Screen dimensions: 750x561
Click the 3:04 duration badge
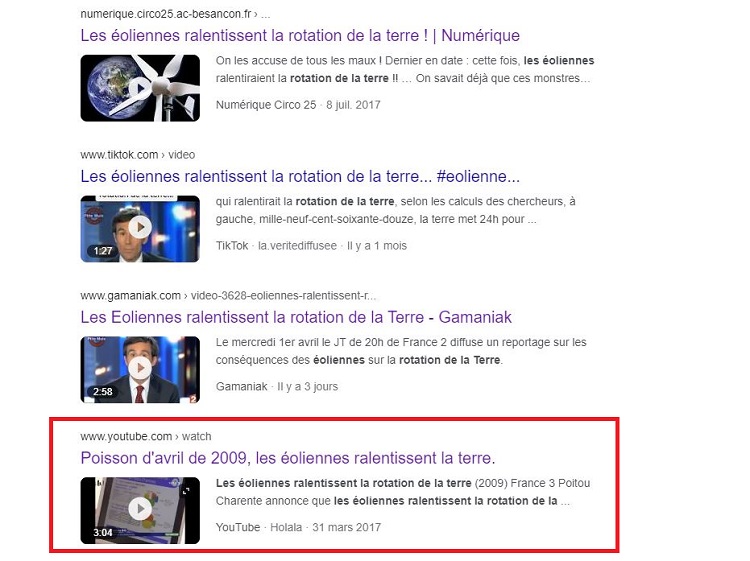103,532
